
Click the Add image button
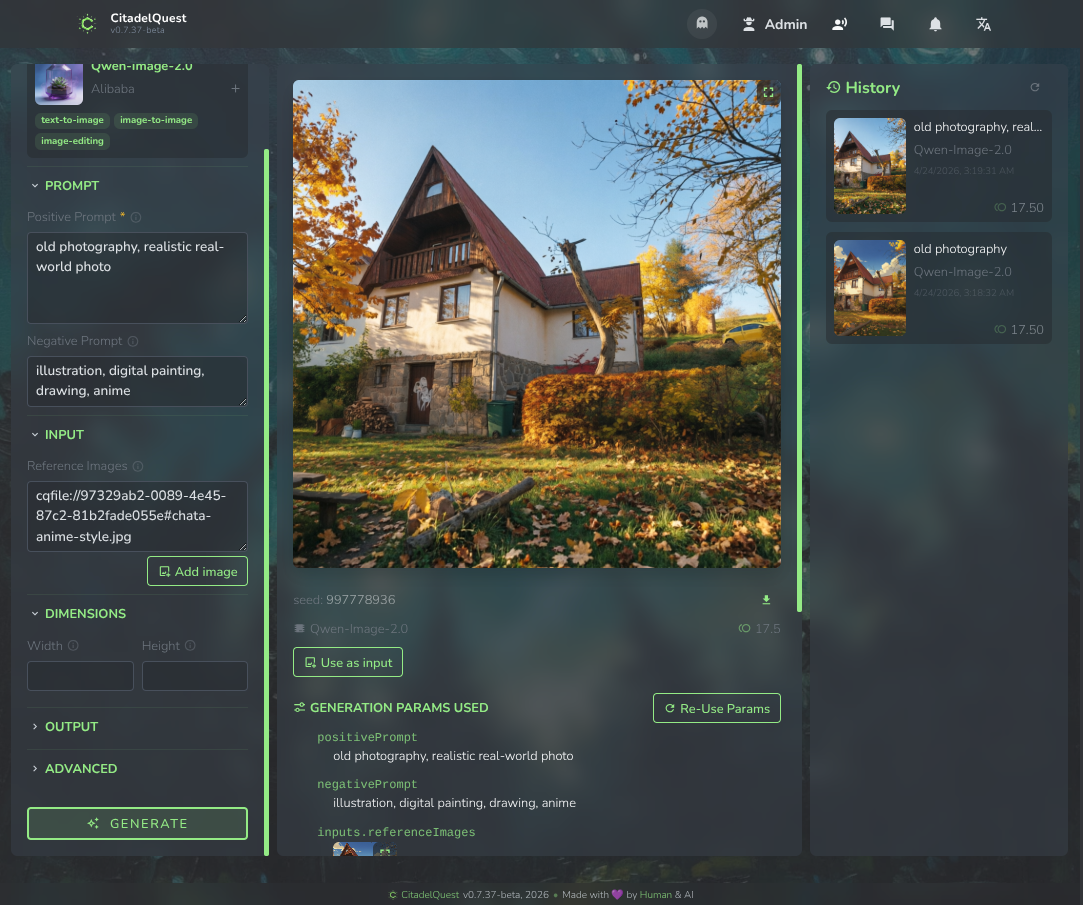(x=198, y=571)
